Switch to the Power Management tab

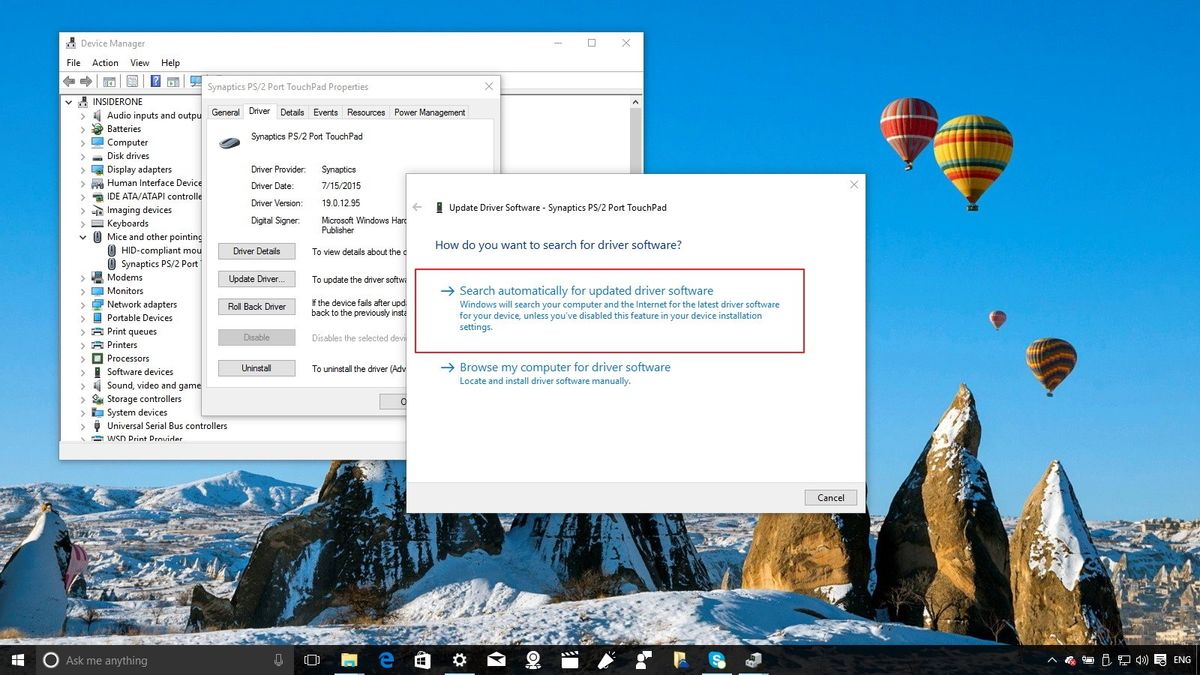[429, 112]
